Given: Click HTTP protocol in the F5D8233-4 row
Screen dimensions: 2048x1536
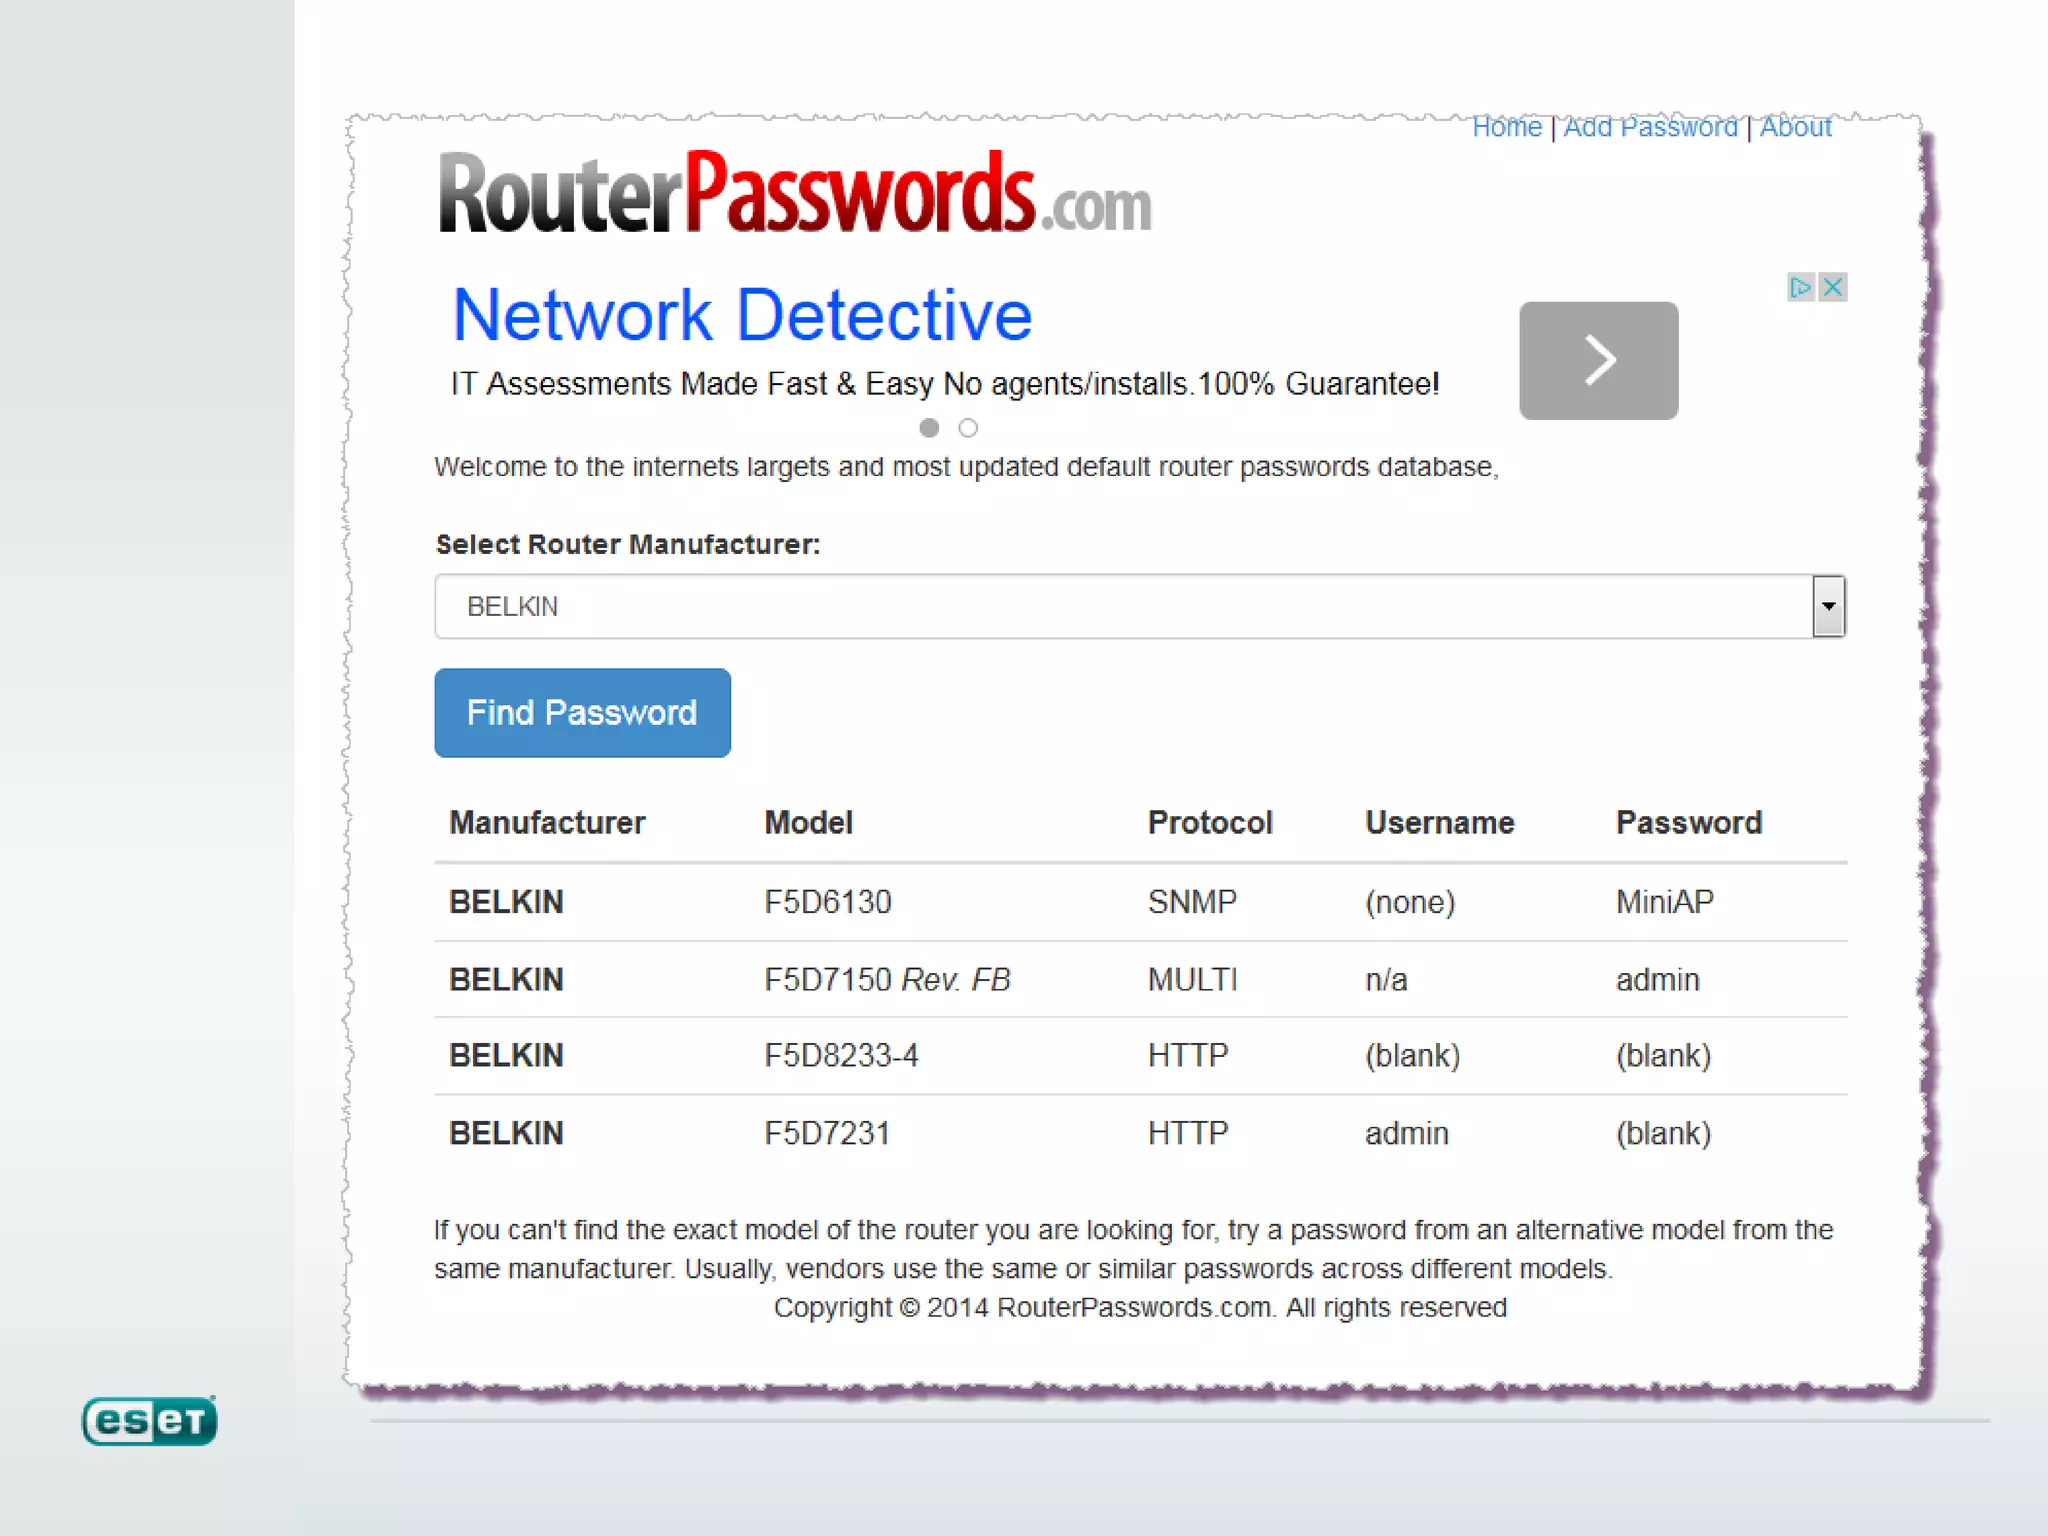Looking at the screenshot, I should [x=1188, y=1056].
